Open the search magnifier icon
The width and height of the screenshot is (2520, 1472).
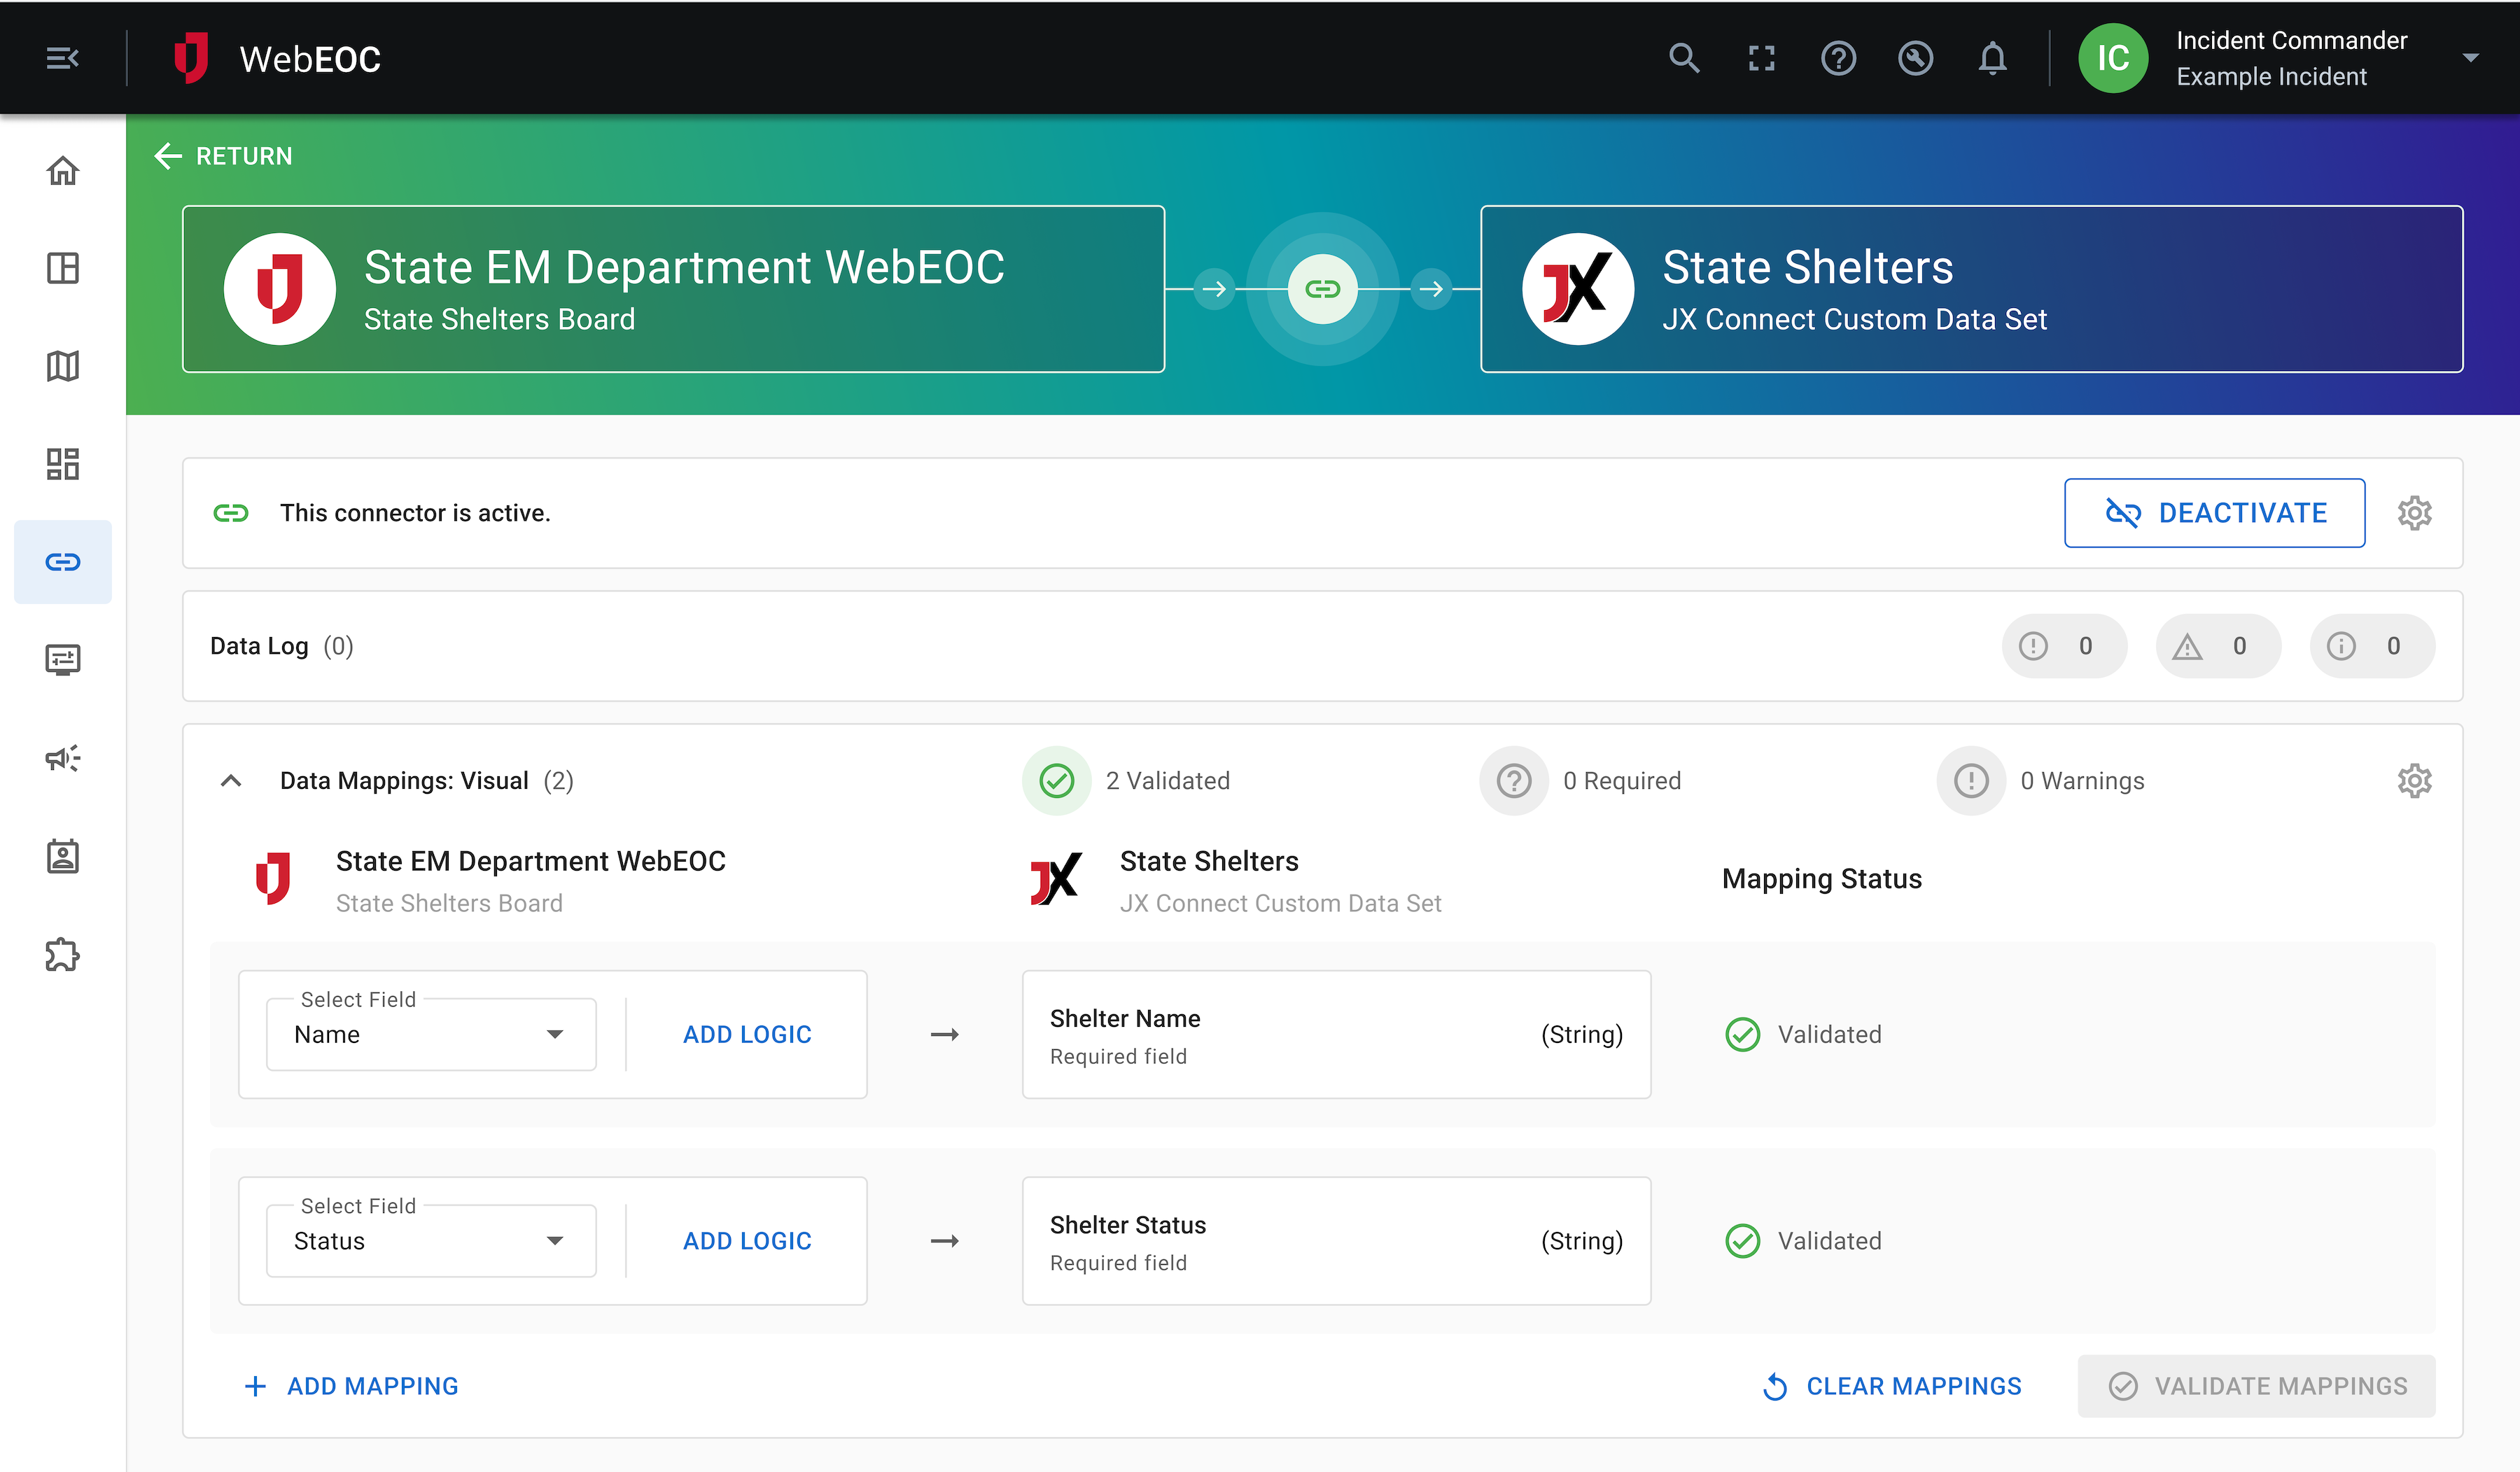1684,59
